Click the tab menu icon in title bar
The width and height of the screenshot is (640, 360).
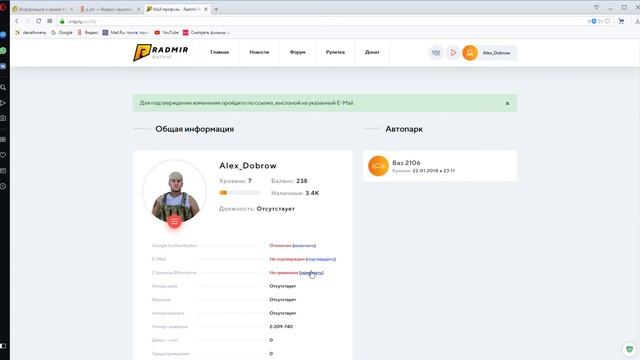click(596, 7)
